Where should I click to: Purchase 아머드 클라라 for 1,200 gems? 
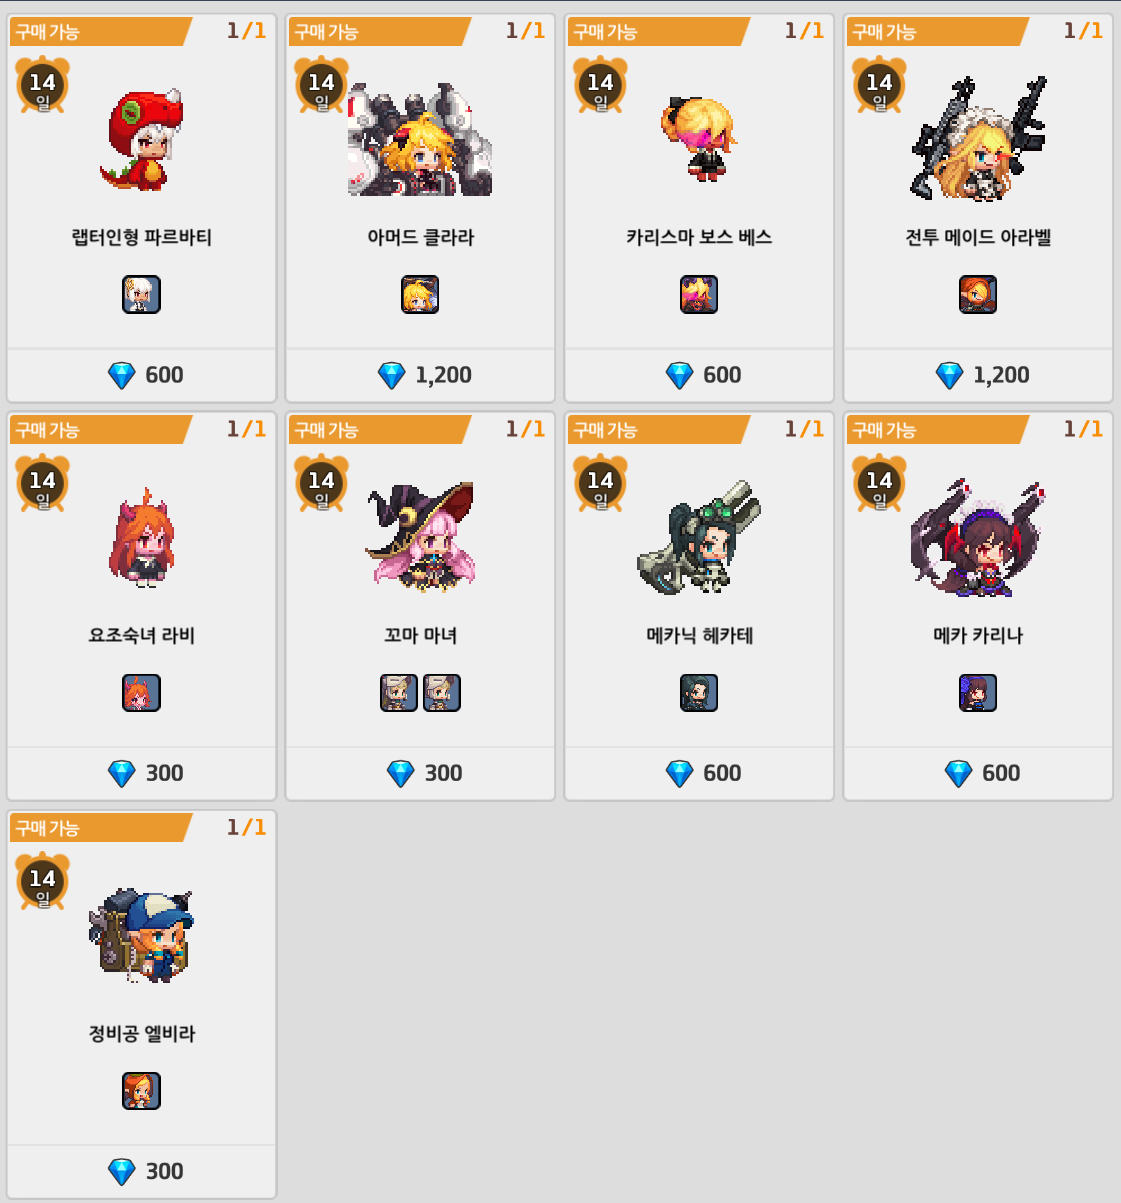pos(420,375)
